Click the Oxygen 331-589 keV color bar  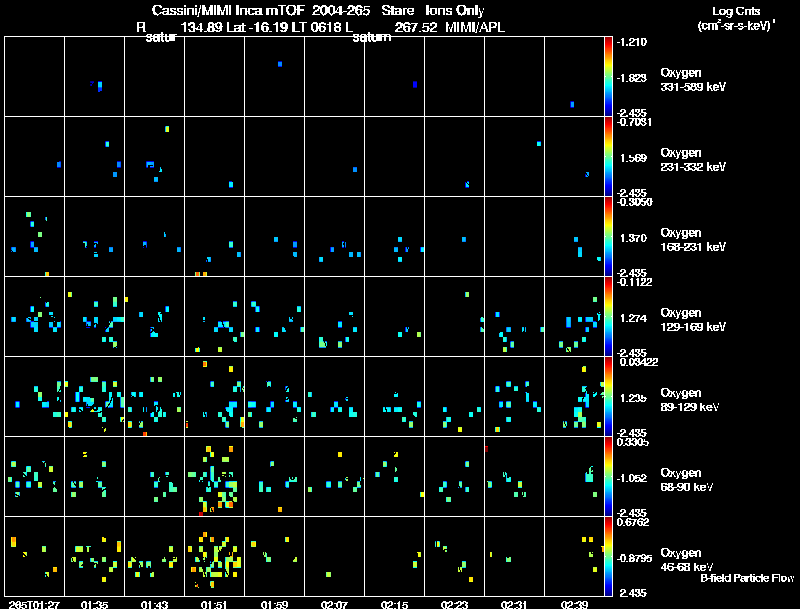608,77
